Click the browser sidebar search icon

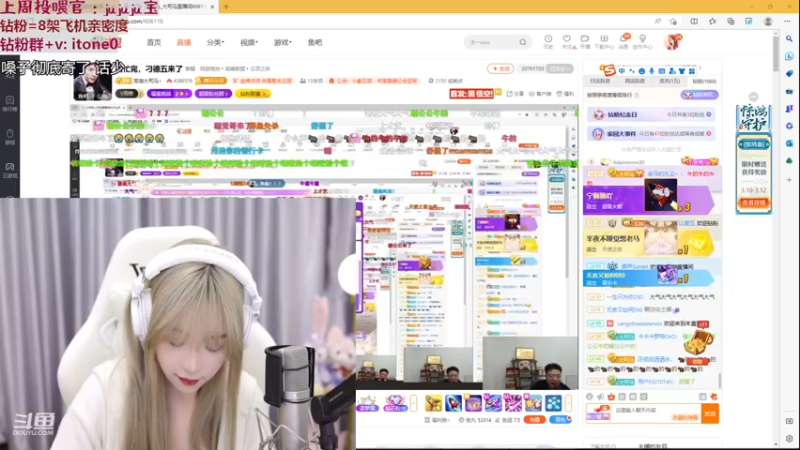tap(789, 39)
